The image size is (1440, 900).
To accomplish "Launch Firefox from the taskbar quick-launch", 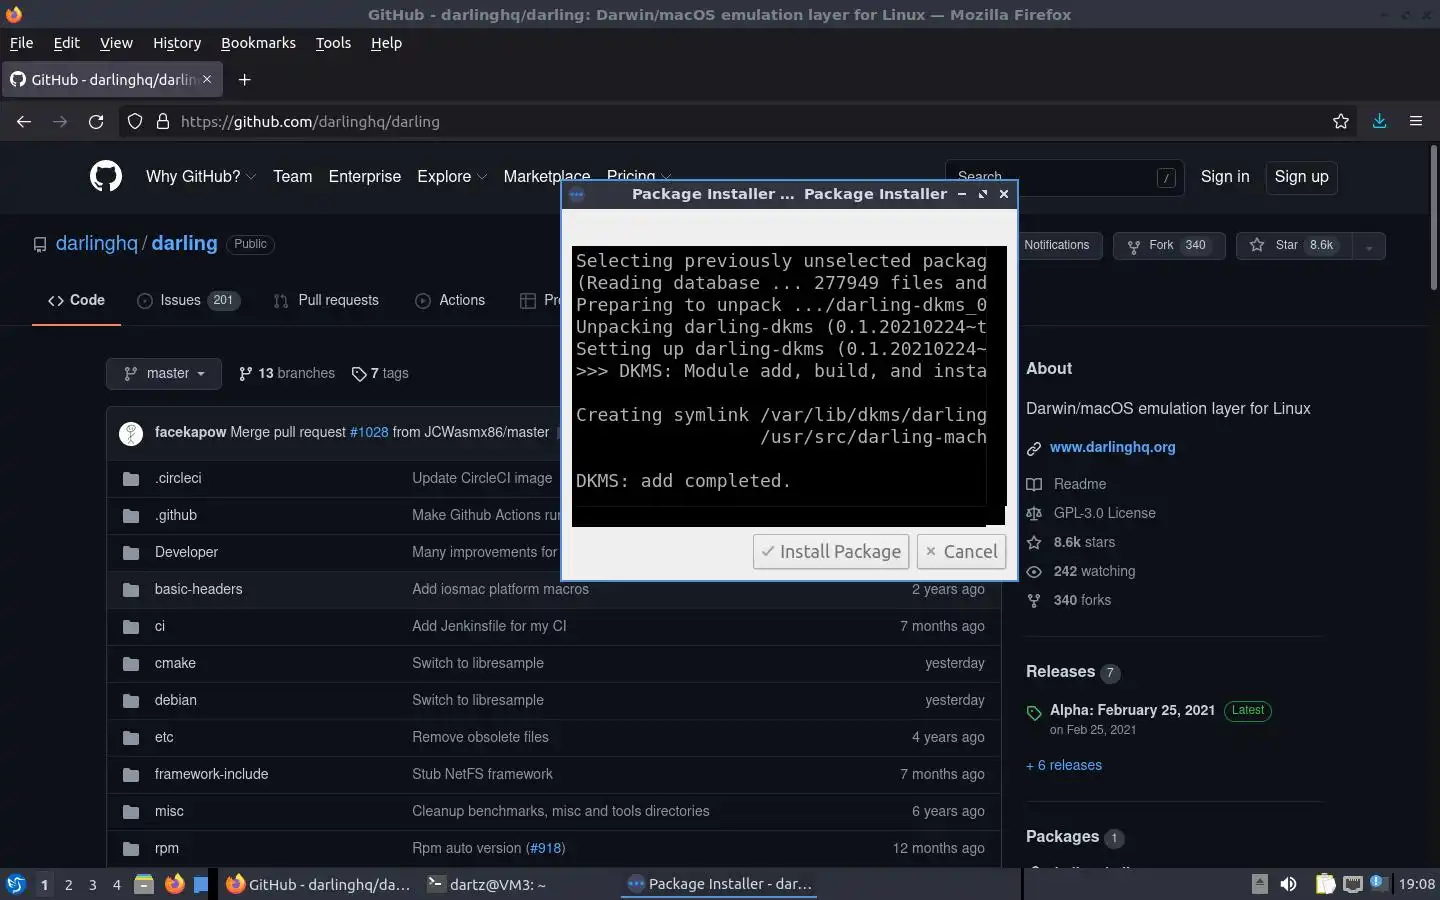I will 174,884.
